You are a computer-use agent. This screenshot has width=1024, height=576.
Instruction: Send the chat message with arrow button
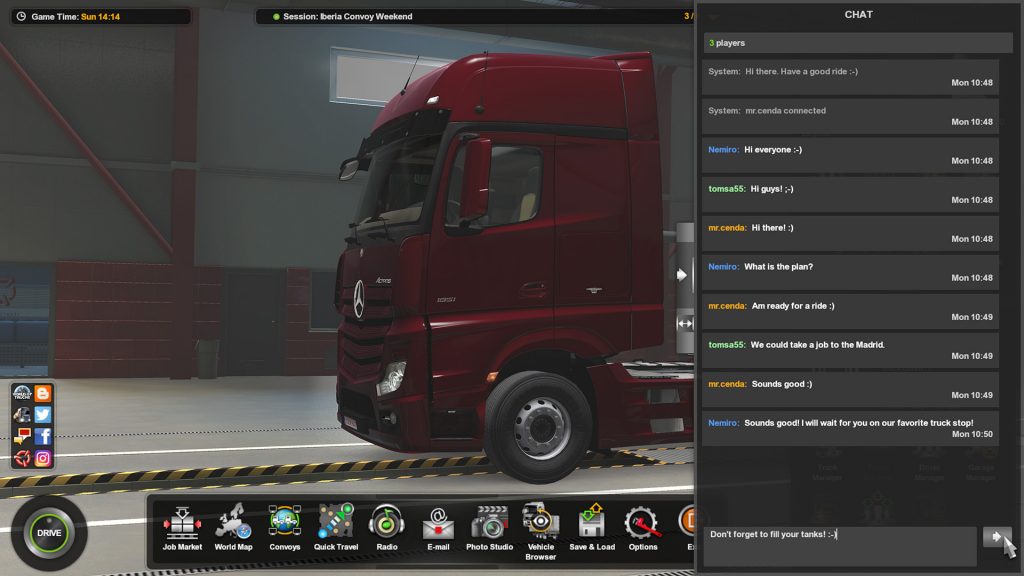(997, 537)
